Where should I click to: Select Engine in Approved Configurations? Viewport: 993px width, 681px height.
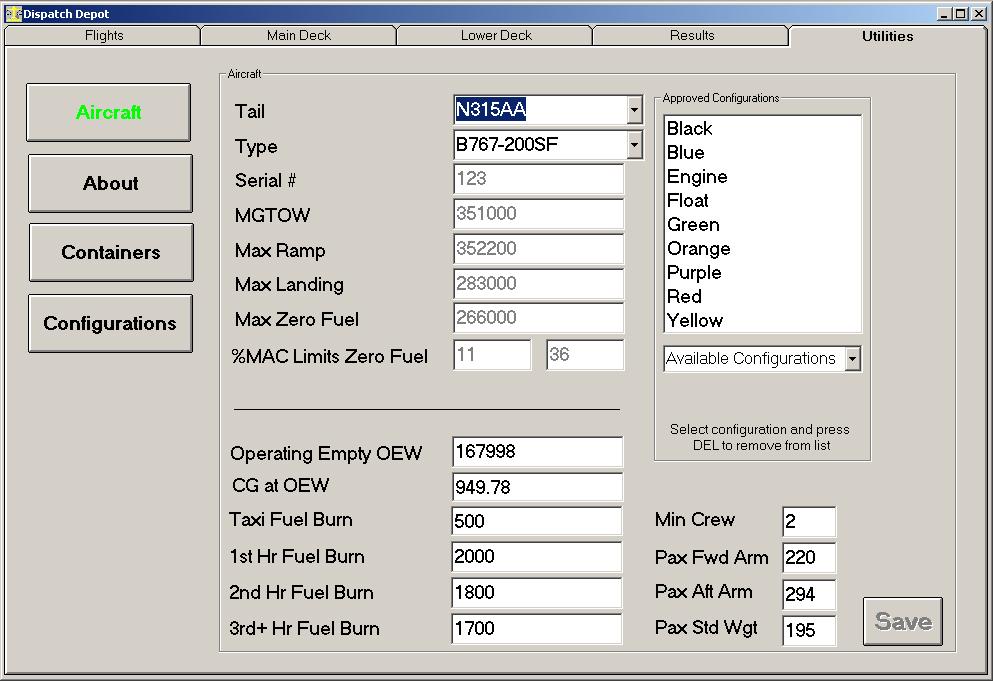click(x=762, y=177)
